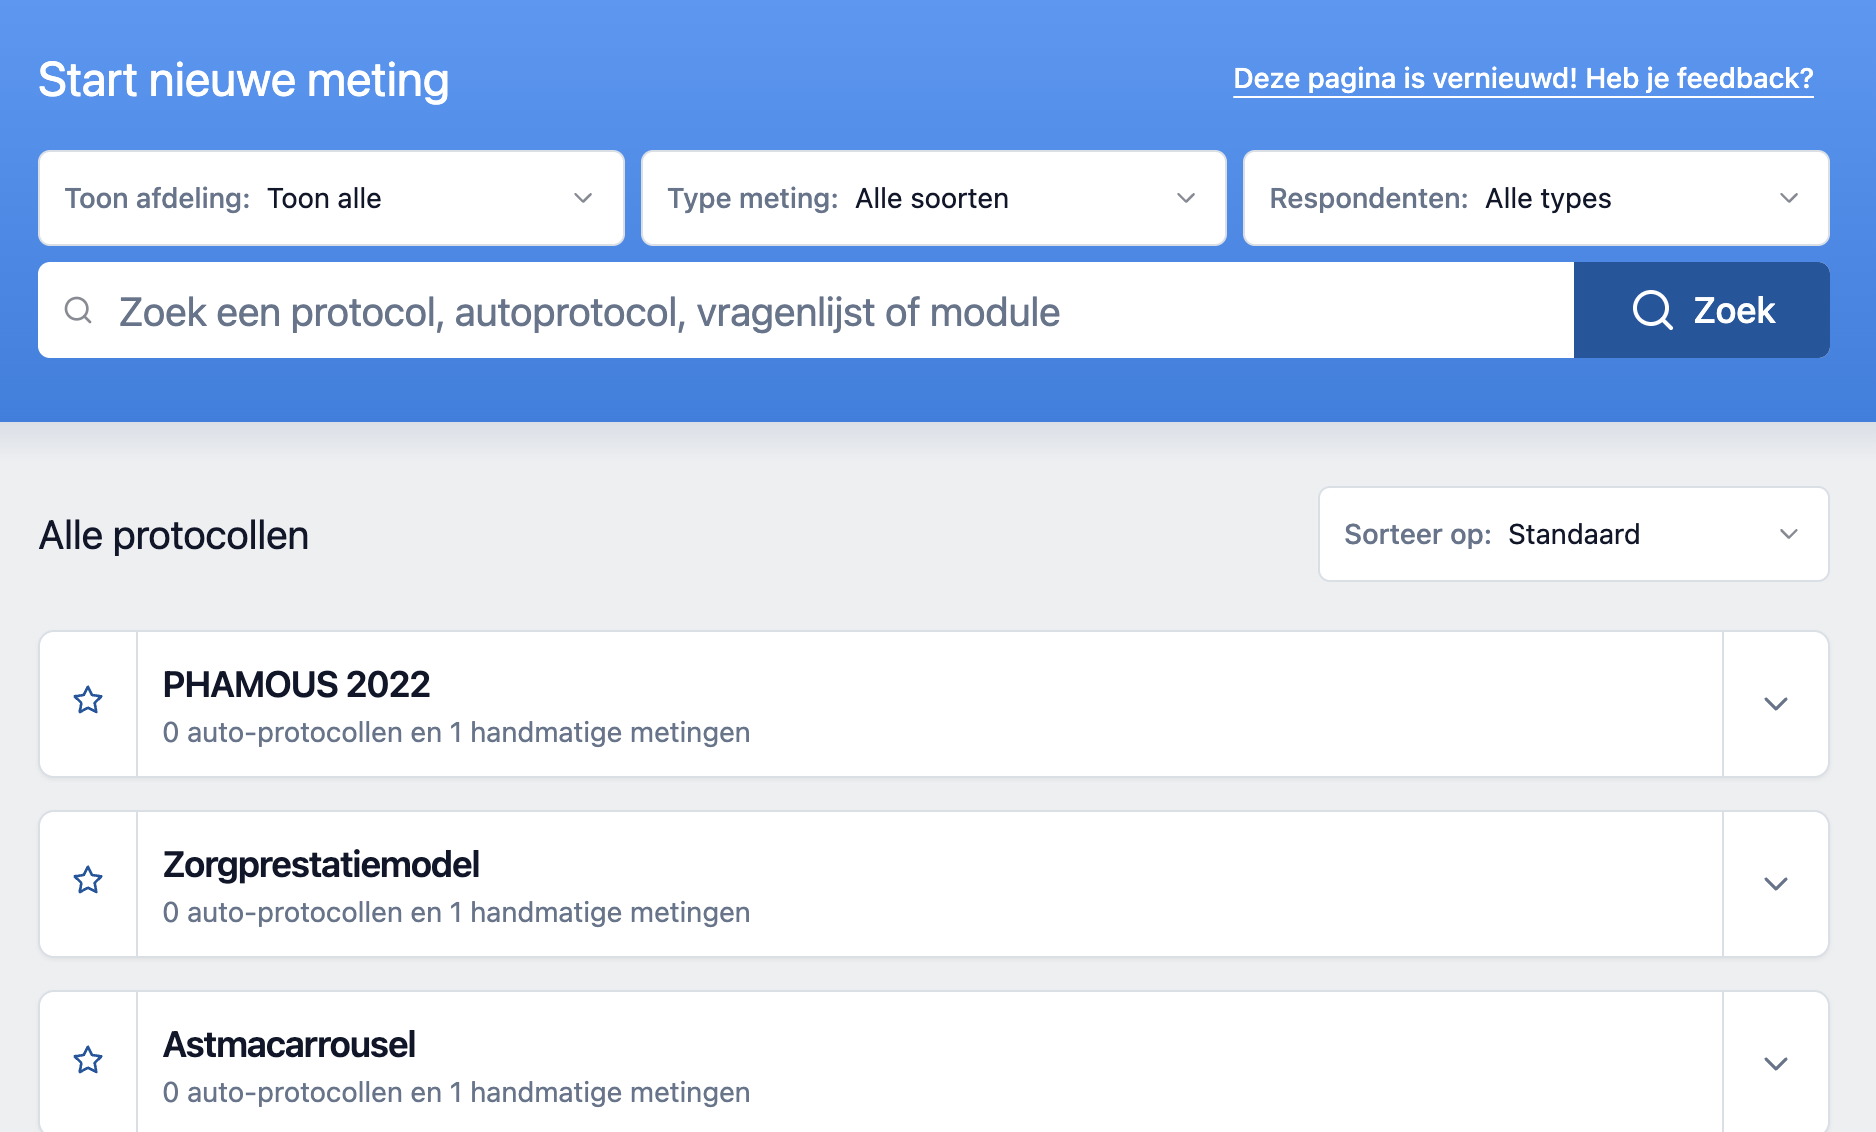The image size is (1876, 1132).
Task: Favorite the PHAMOUS 2022 protocol star
Action: [x=88, y=701]
